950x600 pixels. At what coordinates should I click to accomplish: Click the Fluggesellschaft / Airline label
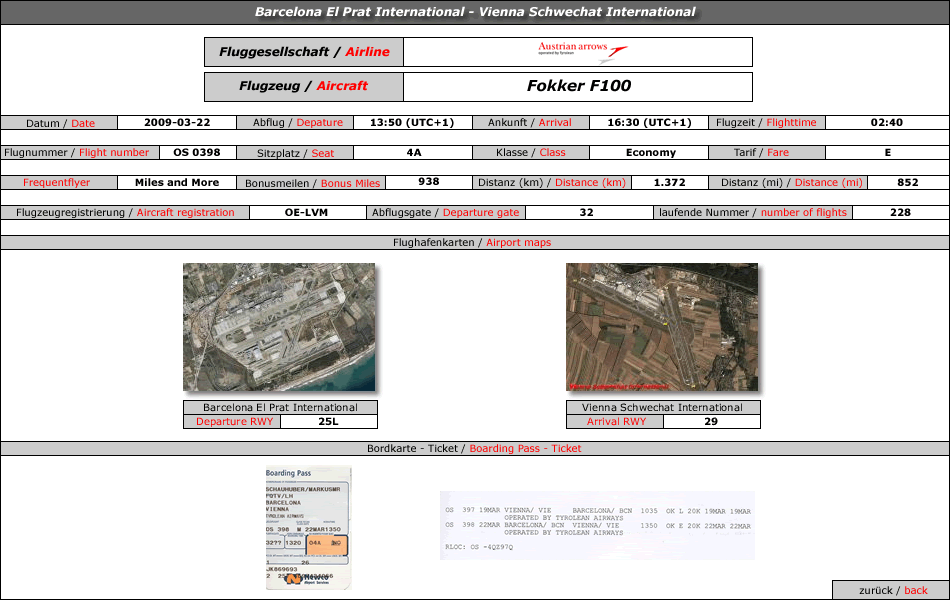coord(304,52)
